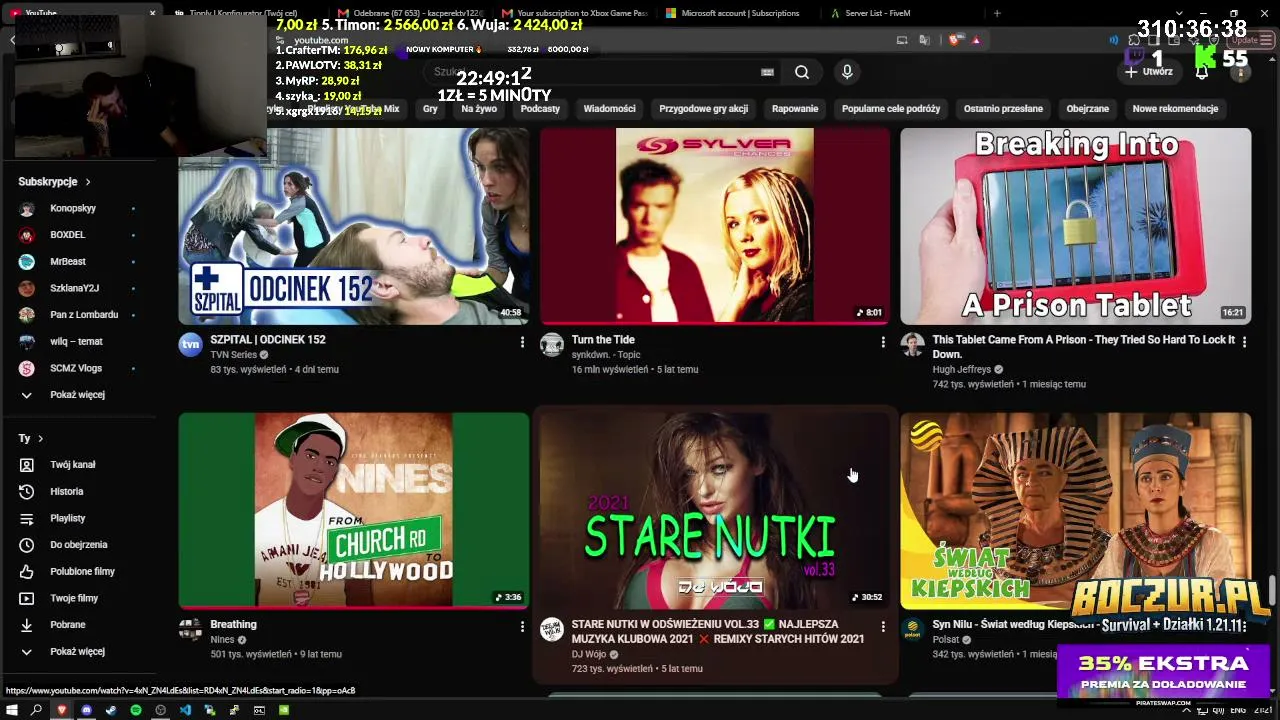This screenshot has height=720, width=1280.
Task: Open Hugh Jeffreys channel link
Action: pos(962,369)
